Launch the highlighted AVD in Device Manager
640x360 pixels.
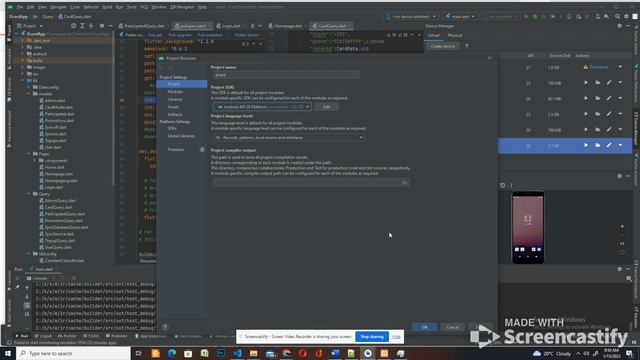(586, 145)
